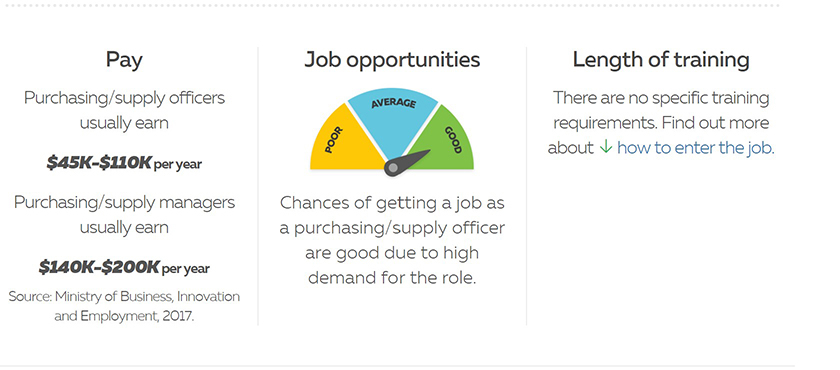Click 'Purchasing/supply officers usually earn' text
840x370 pixels.
click(124, 110)
